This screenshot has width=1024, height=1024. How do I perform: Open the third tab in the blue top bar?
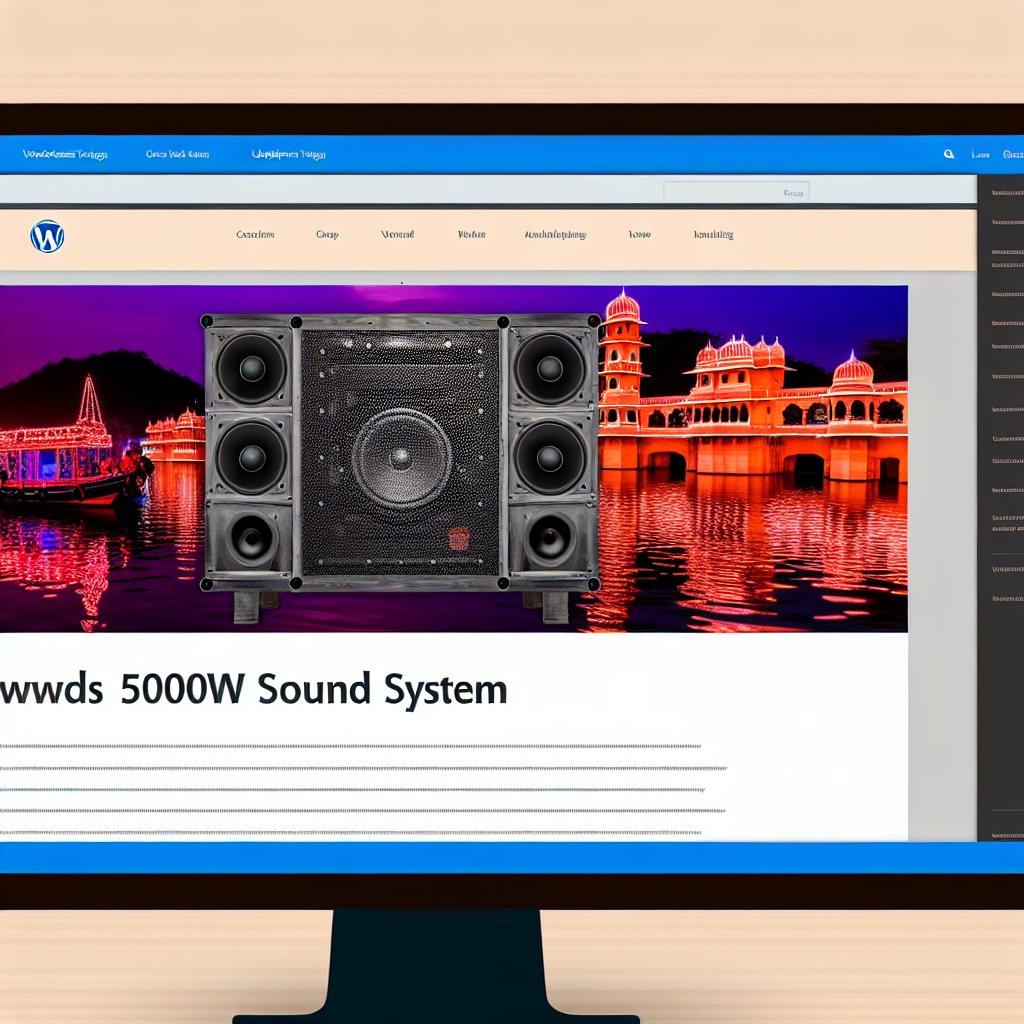(288, 155)
